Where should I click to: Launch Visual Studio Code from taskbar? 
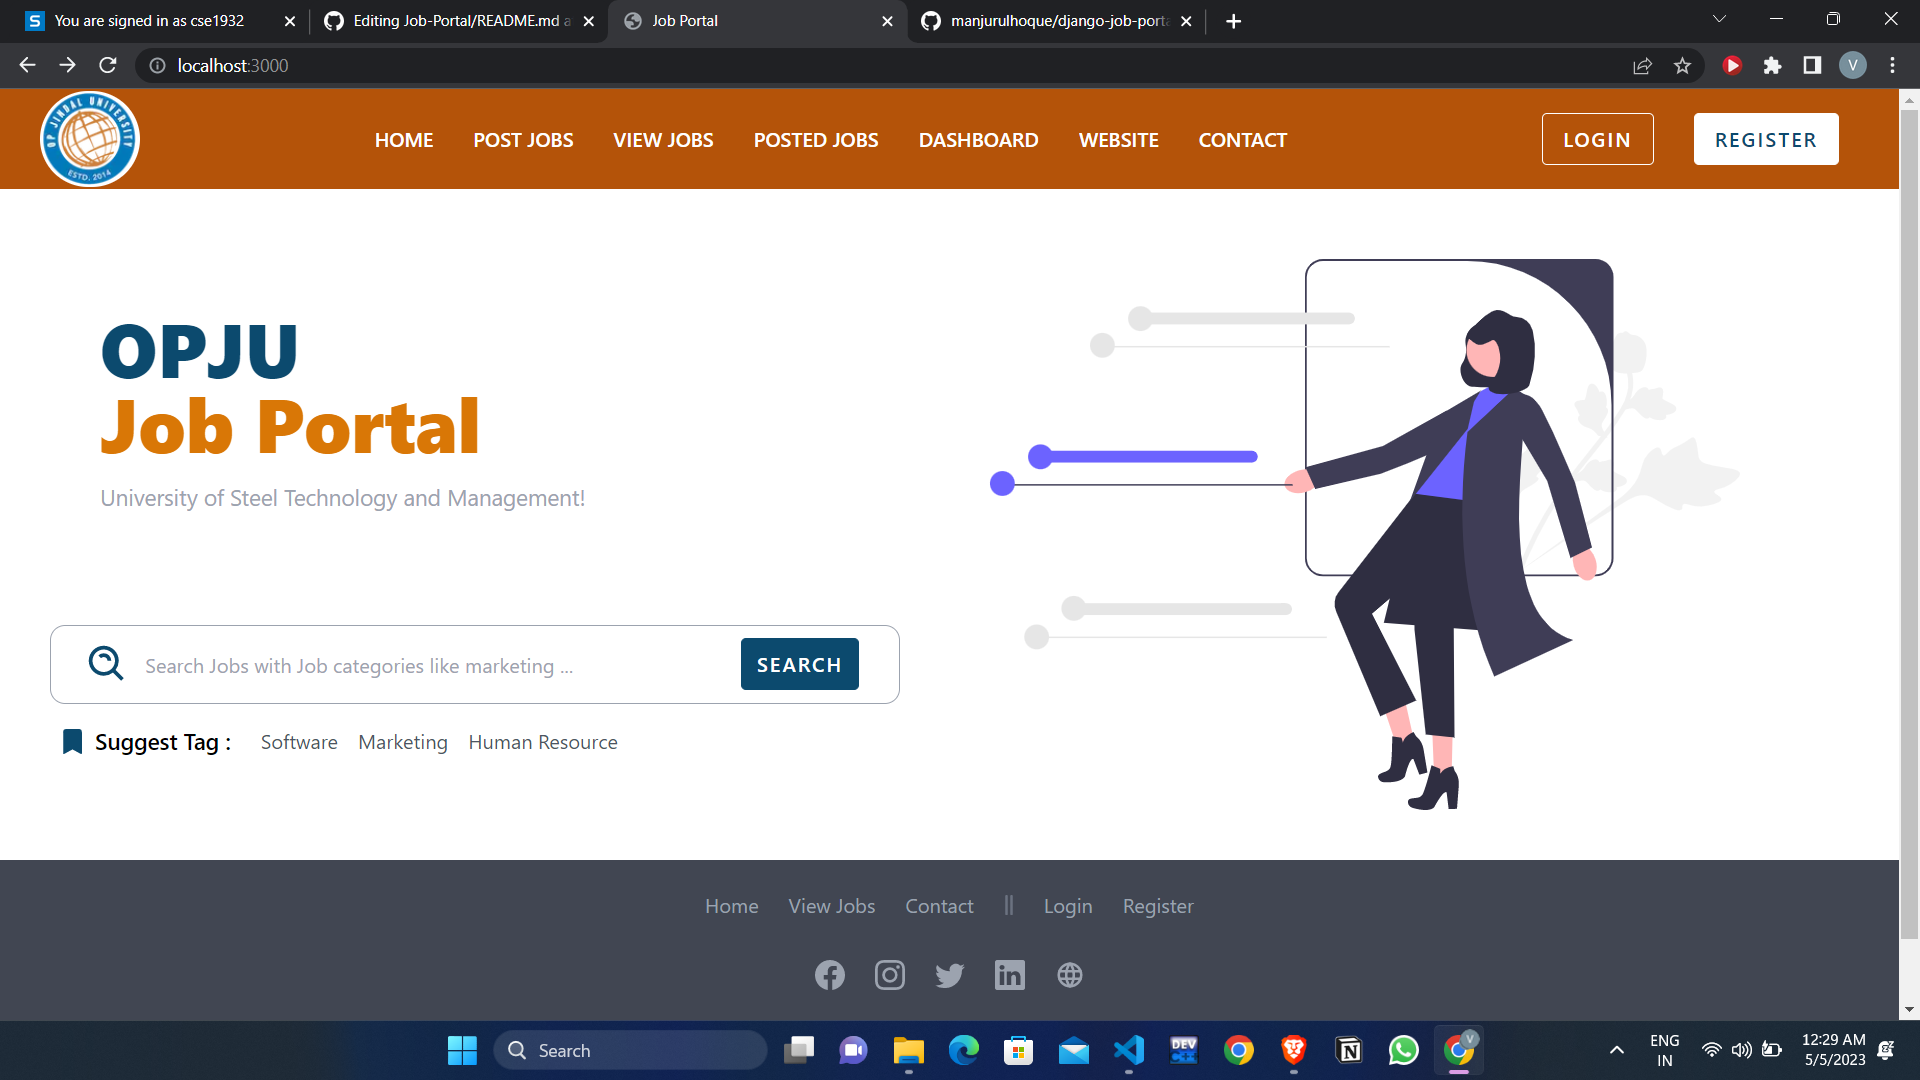1129,1050
